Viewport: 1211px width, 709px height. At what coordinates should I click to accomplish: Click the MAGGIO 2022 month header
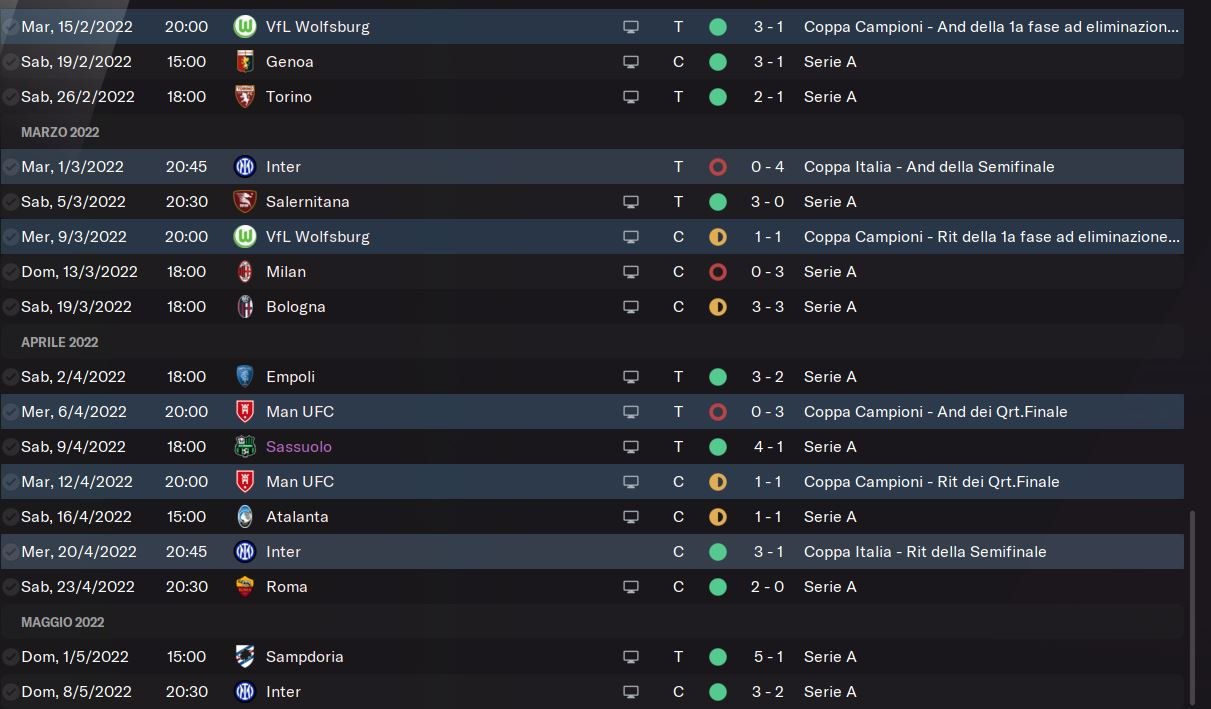[62, 622]
